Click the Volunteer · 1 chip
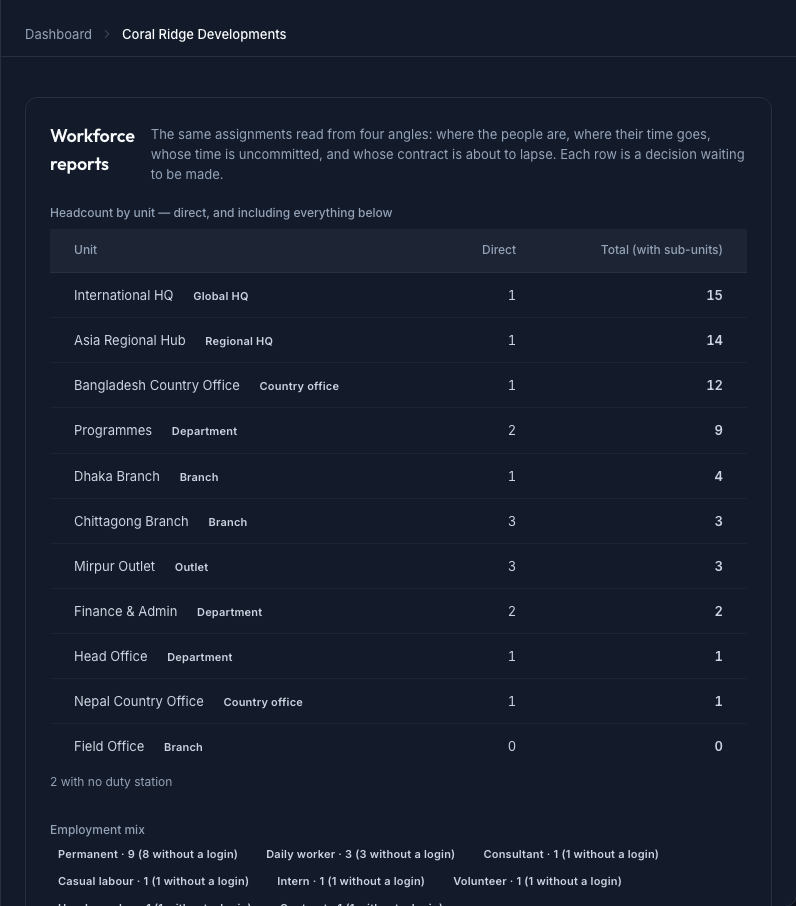 537,882
